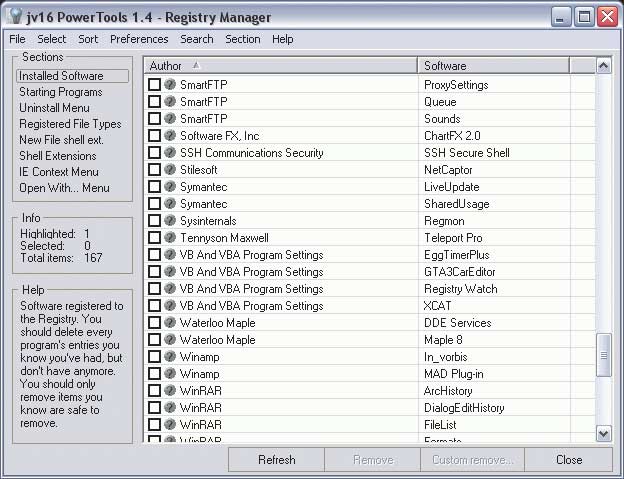The image size is (624, 479).
Task: Open the Search menu
Action: tap(197, 39)
